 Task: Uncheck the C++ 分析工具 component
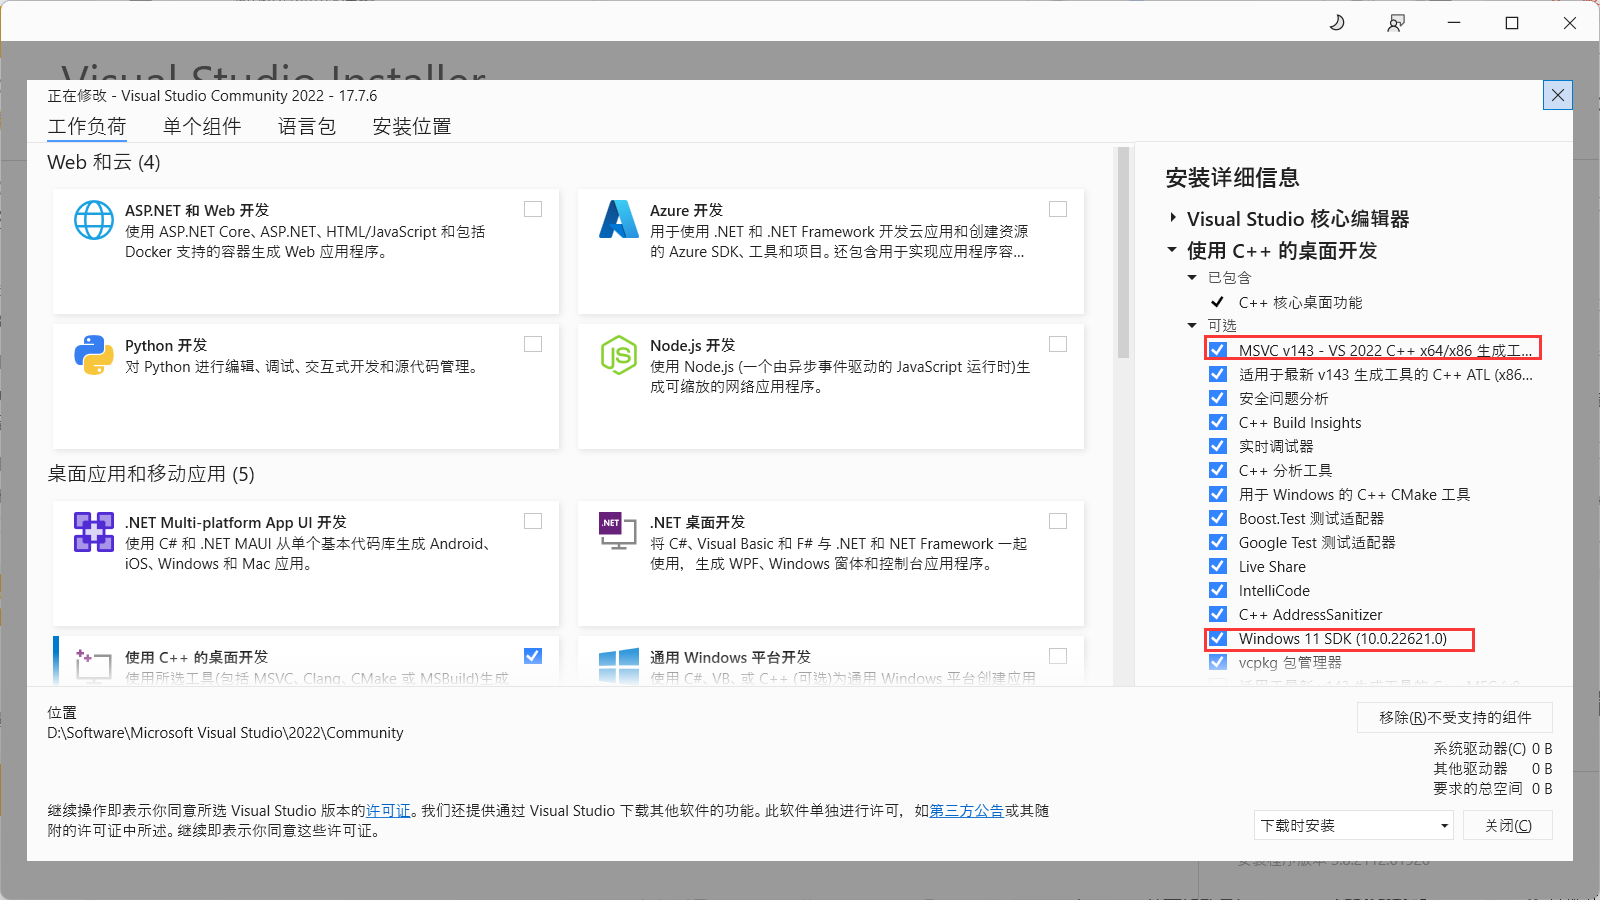coord(1218,470)
